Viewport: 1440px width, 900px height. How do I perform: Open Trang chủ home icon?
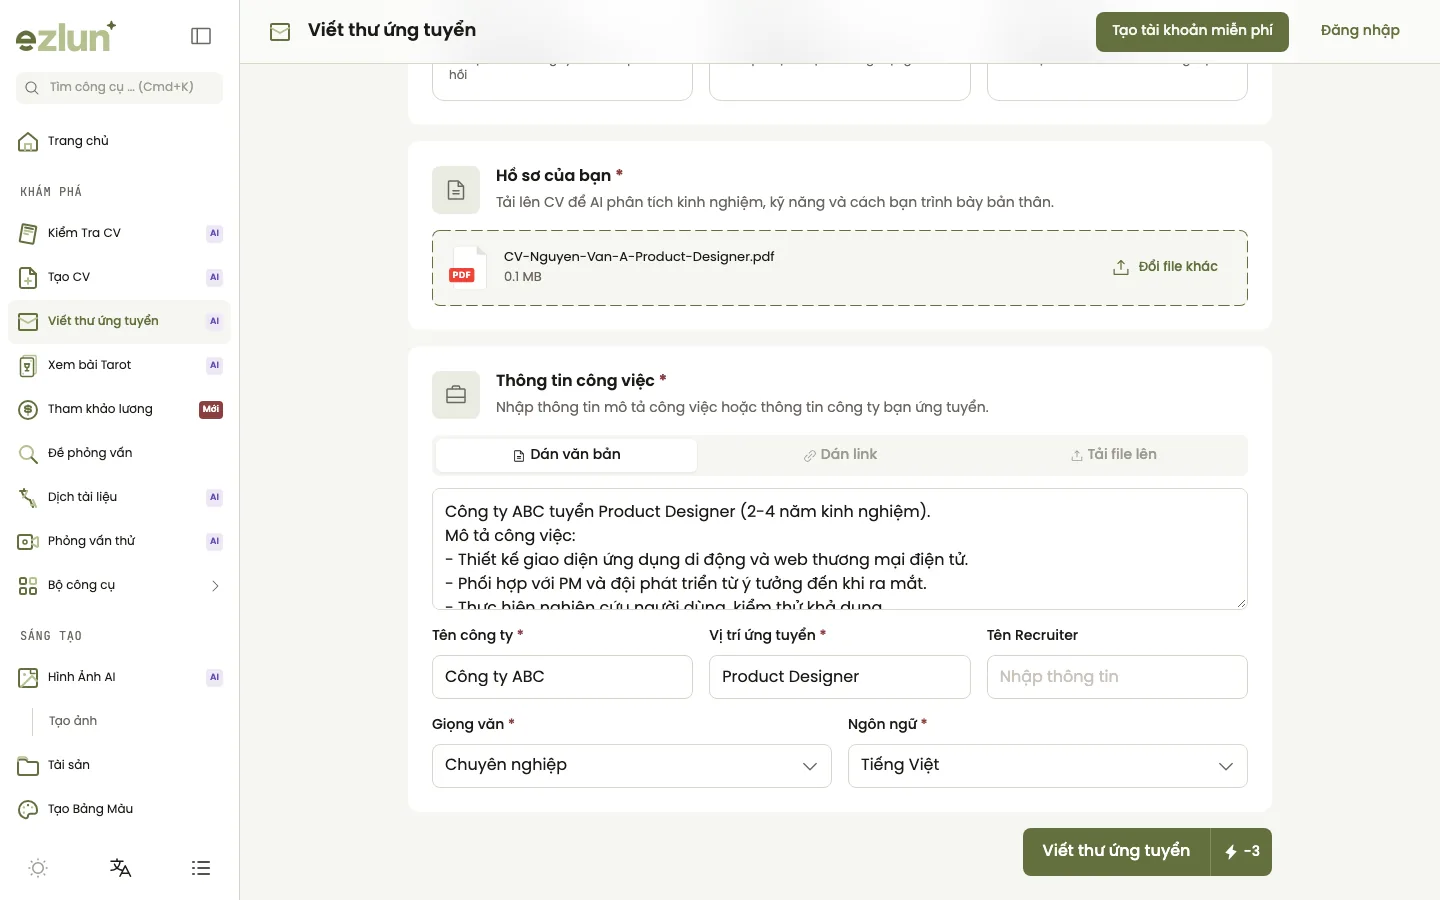[x=28, y=141]
